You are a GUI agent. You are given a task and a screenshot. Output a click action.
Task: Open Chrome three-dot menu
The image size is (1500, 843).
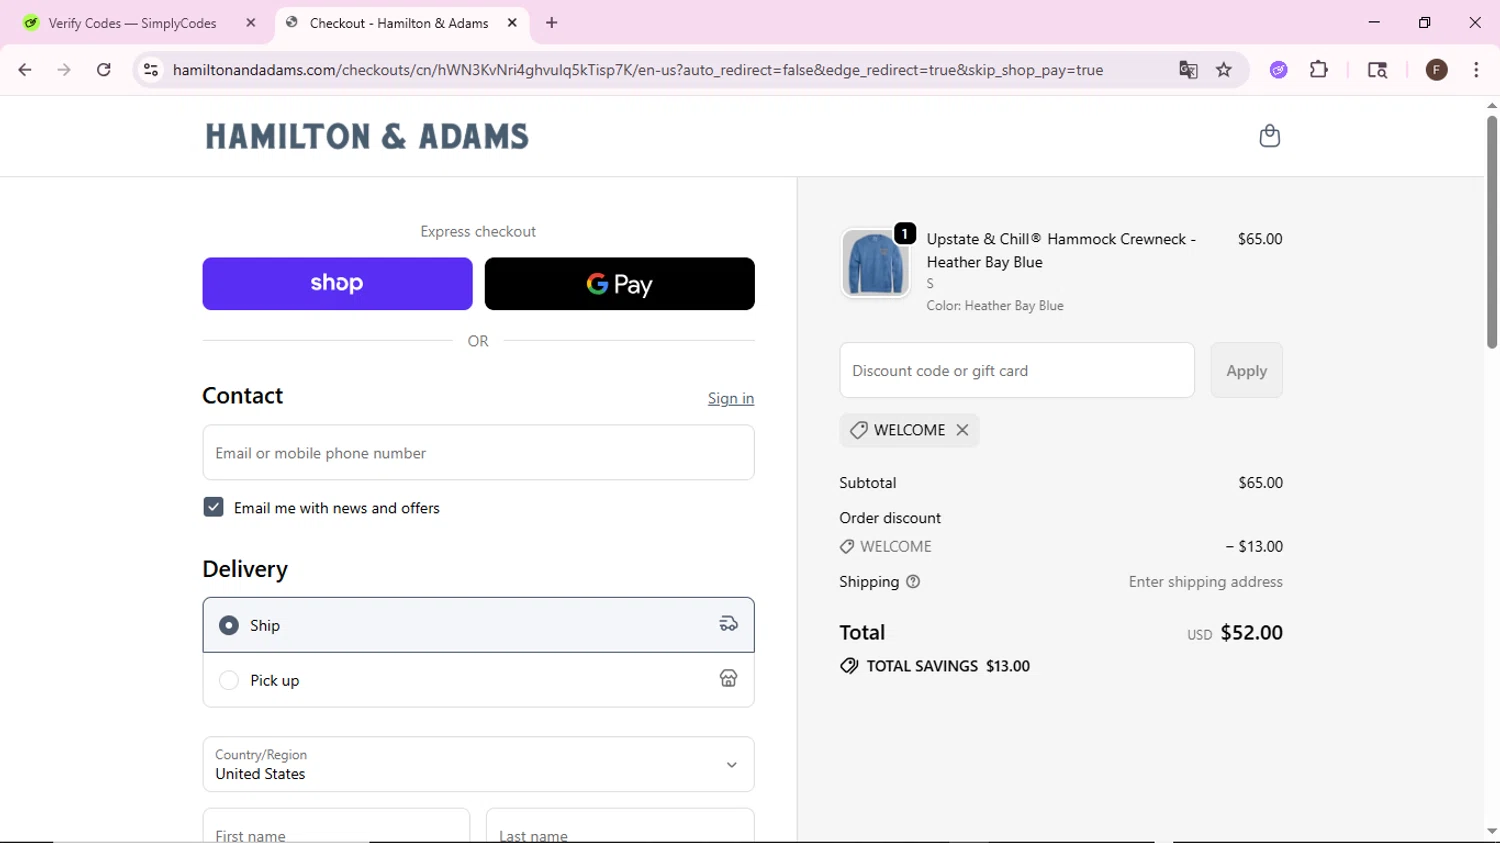coord(1476,70)
